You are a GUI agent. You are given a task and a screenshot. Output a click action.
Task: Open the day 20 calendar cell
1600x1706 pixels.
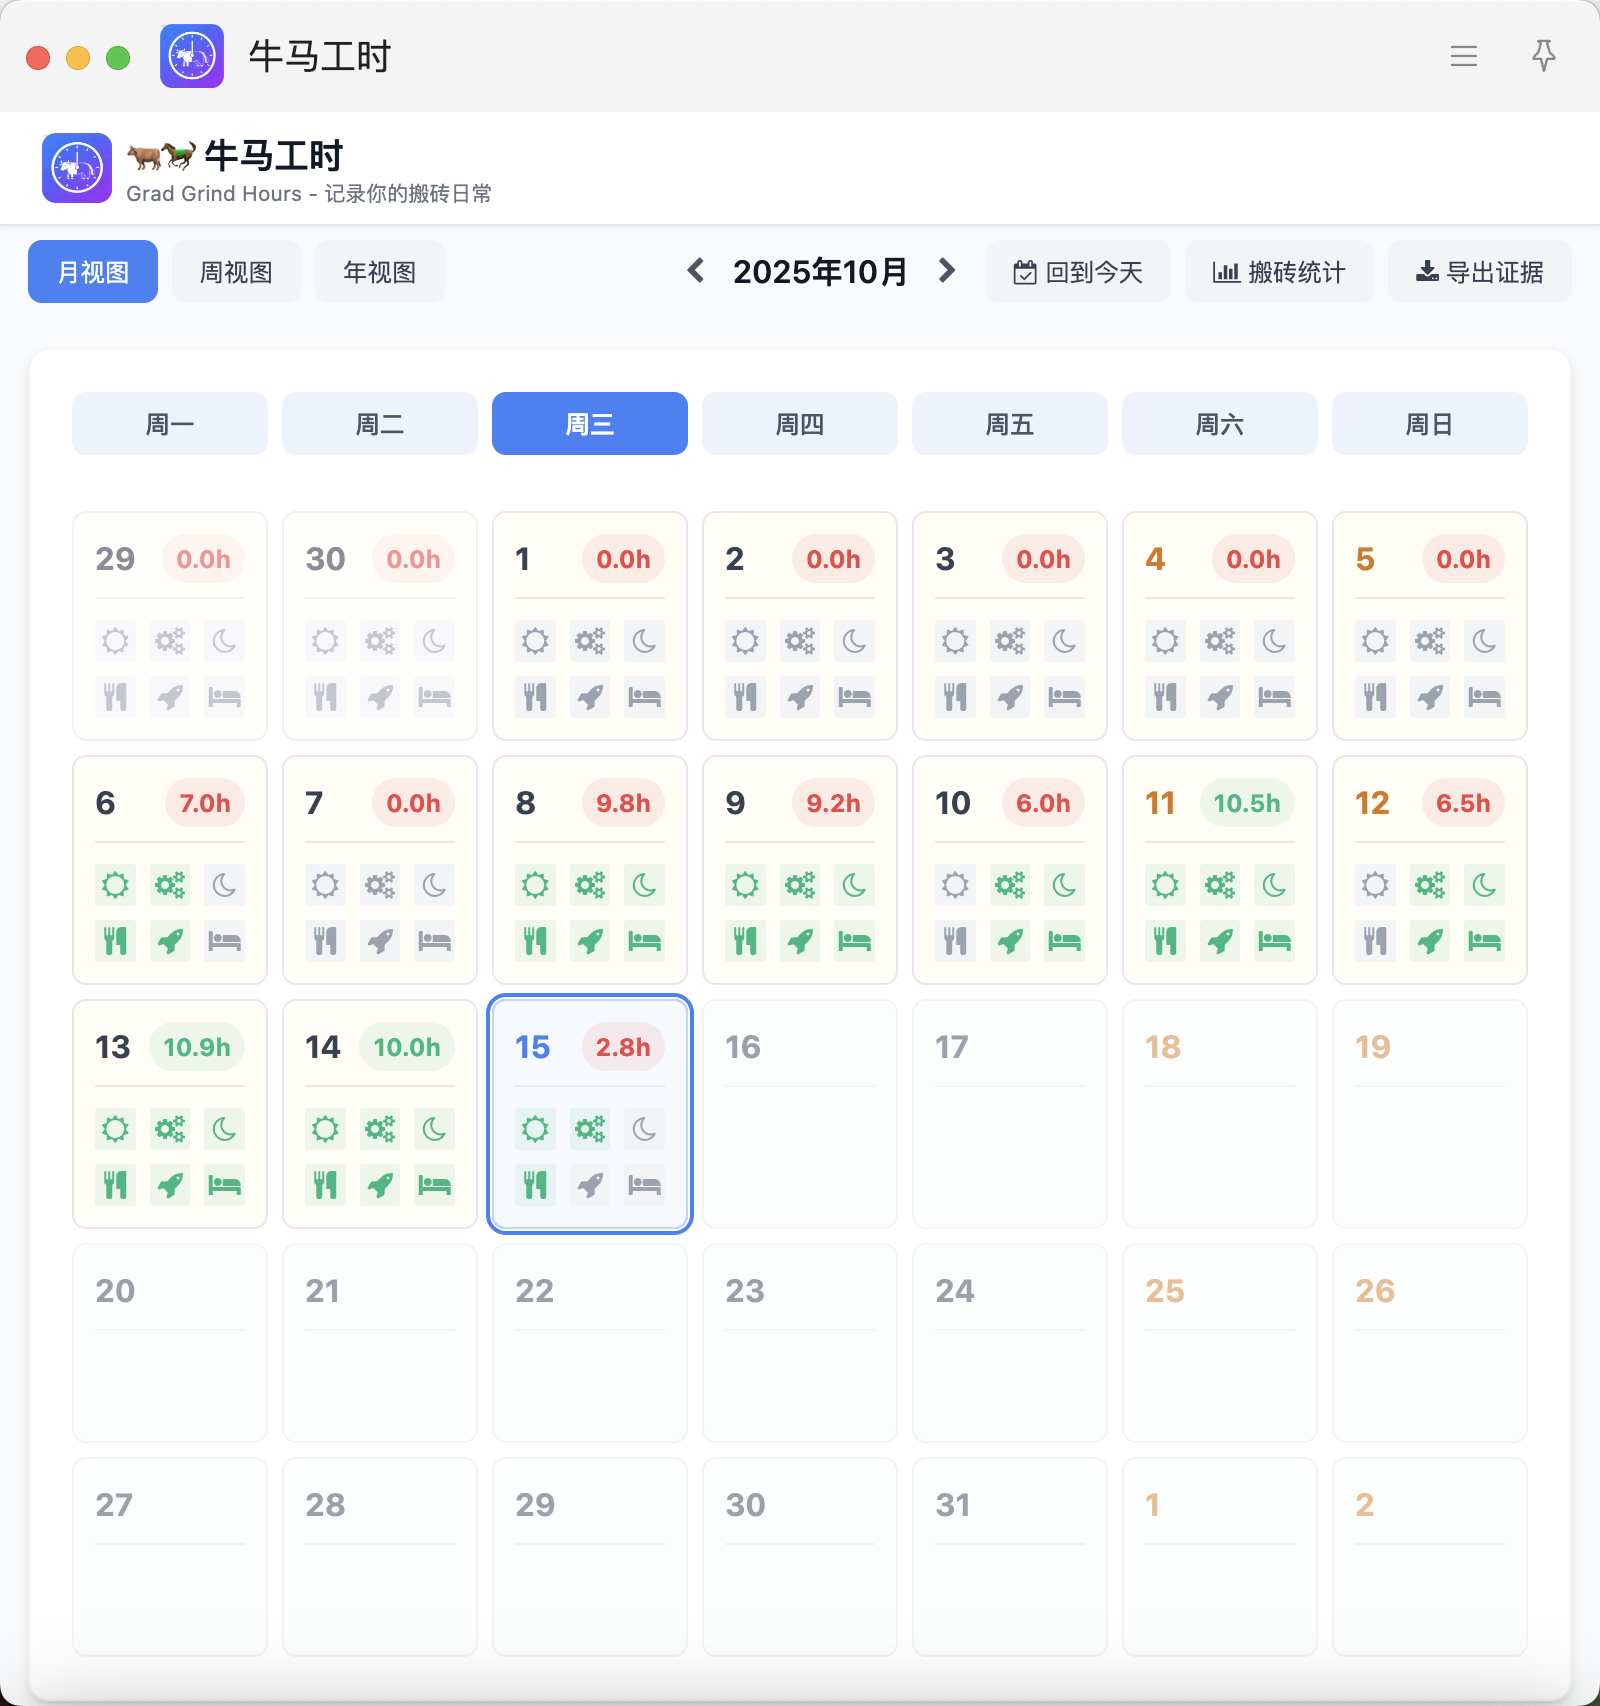pyautogui.click(x=170, y=1343)
